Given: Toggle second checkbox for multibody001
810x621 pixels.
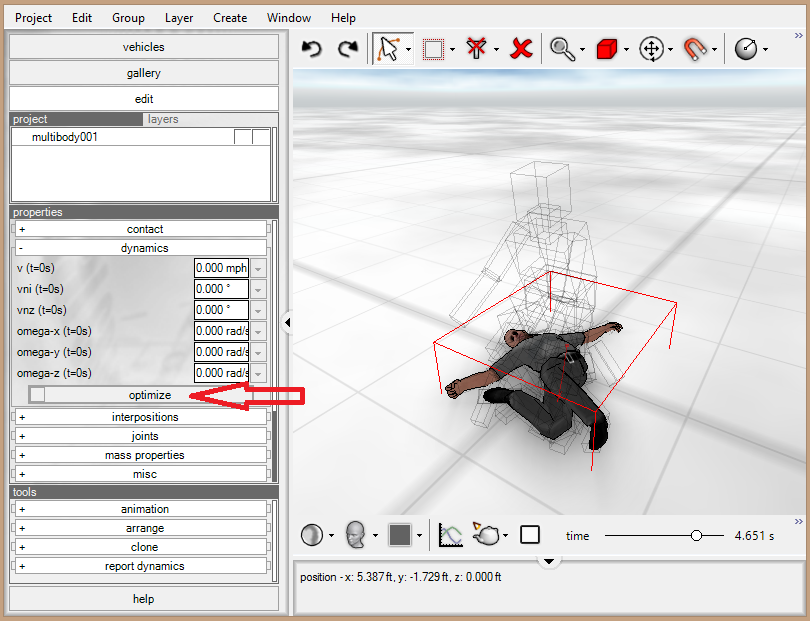Looking at the screenshot, I should coord(261,137).
